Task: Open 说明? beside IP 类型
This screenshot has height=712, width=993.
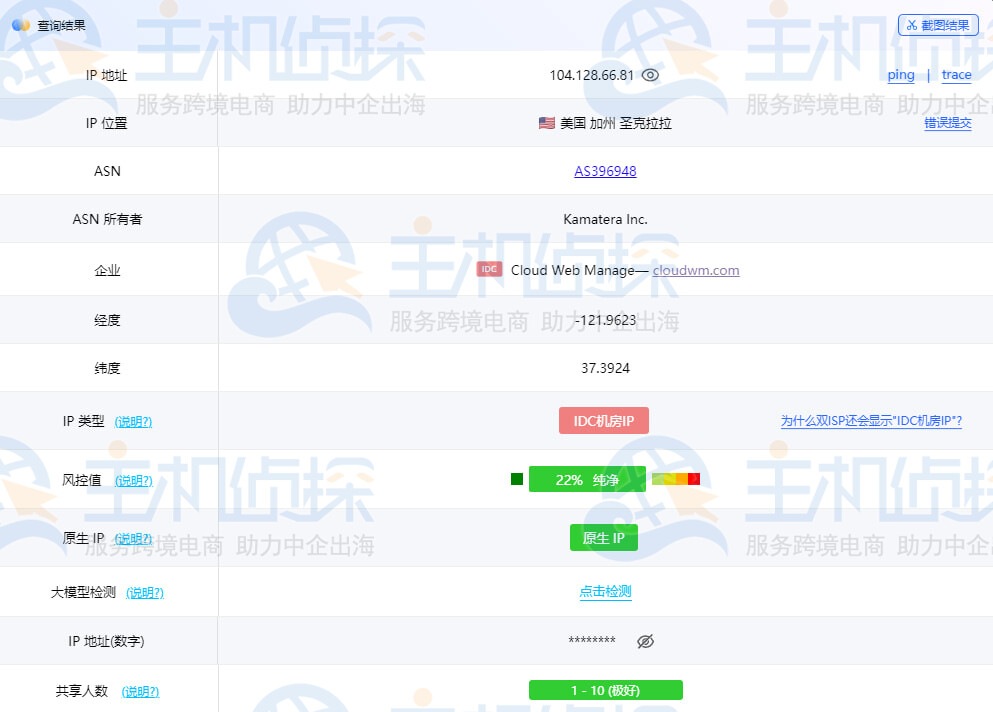Action: click(133, 422)
